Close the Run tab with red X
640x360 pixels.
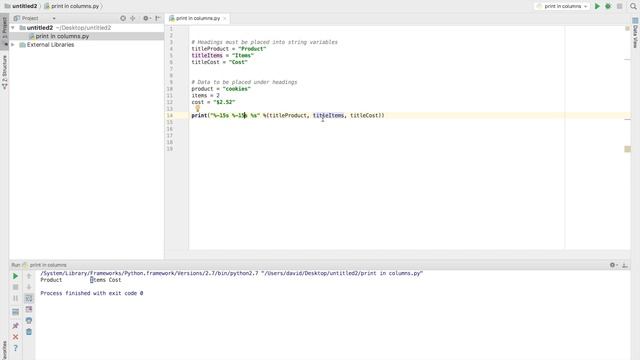click(x=15, y=337)
